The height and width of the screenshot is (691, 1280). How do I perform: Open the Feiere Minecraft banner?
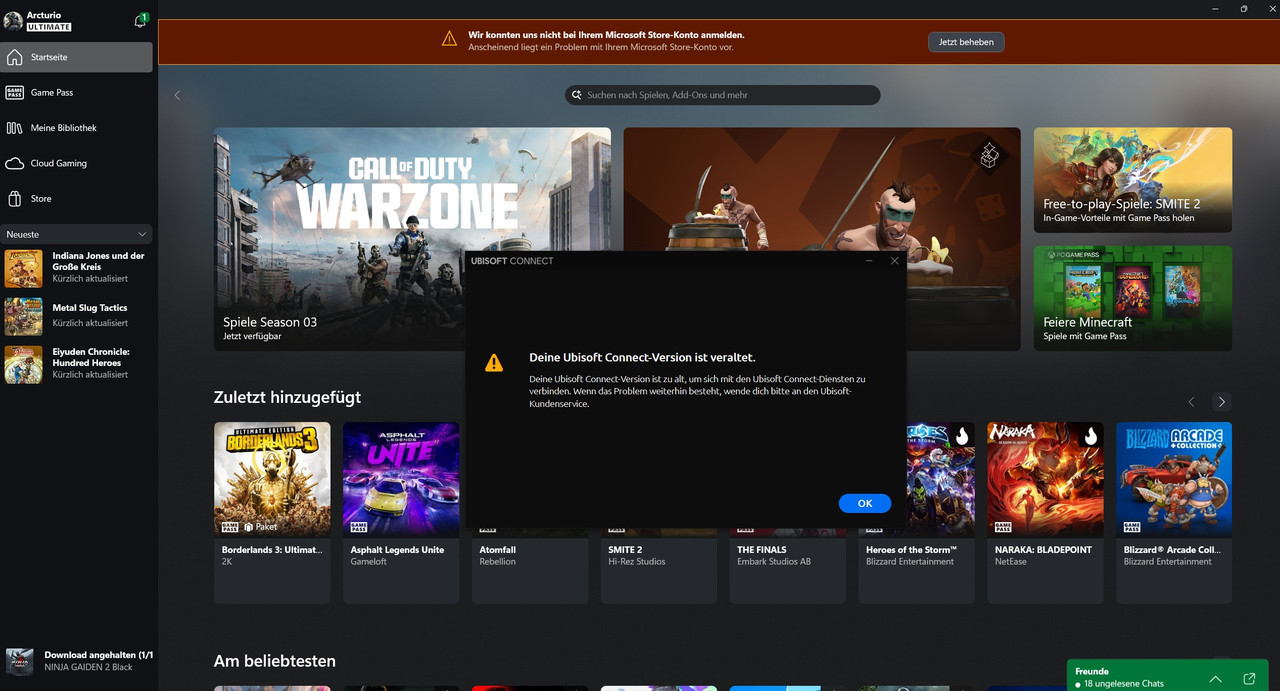[1133, 298]
